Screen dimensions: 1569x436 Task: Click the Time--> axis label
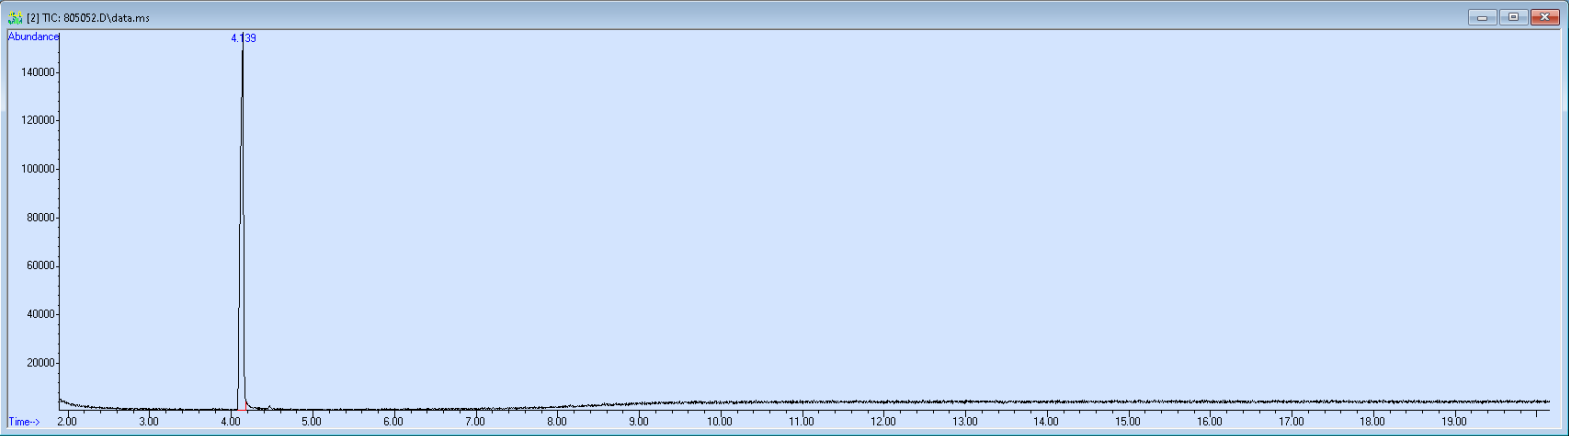pyautogui.click(x=24, y=422)
